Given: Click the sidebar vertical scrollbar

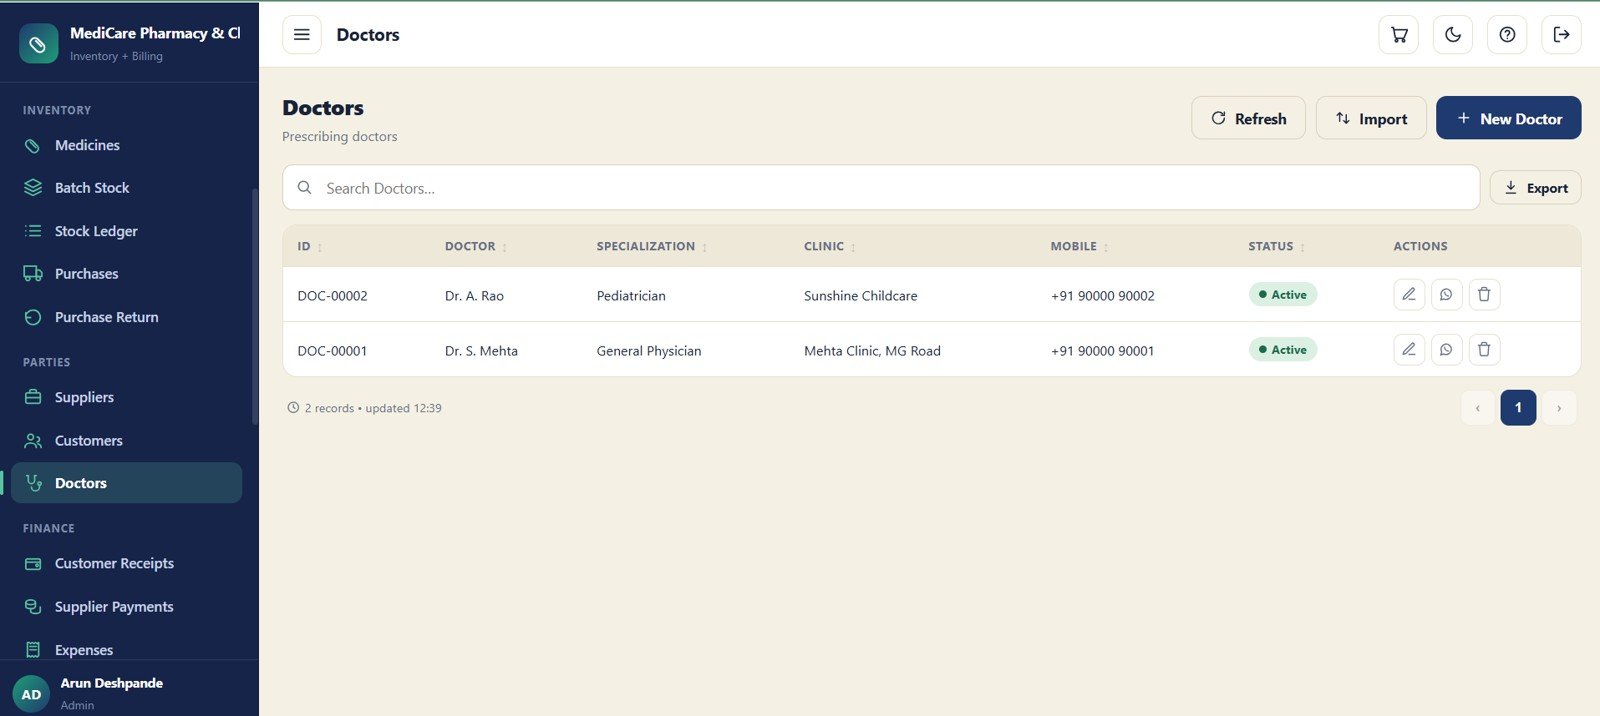Looking at the screenshot, I should [255, 306].
